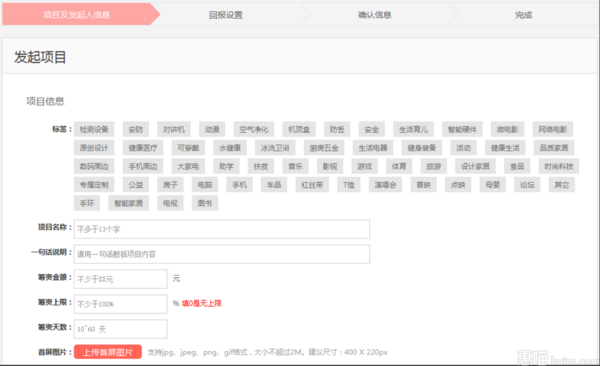Choose the 活动 tag
This screenshot has width=600, height=366.
tap(463, 148)
